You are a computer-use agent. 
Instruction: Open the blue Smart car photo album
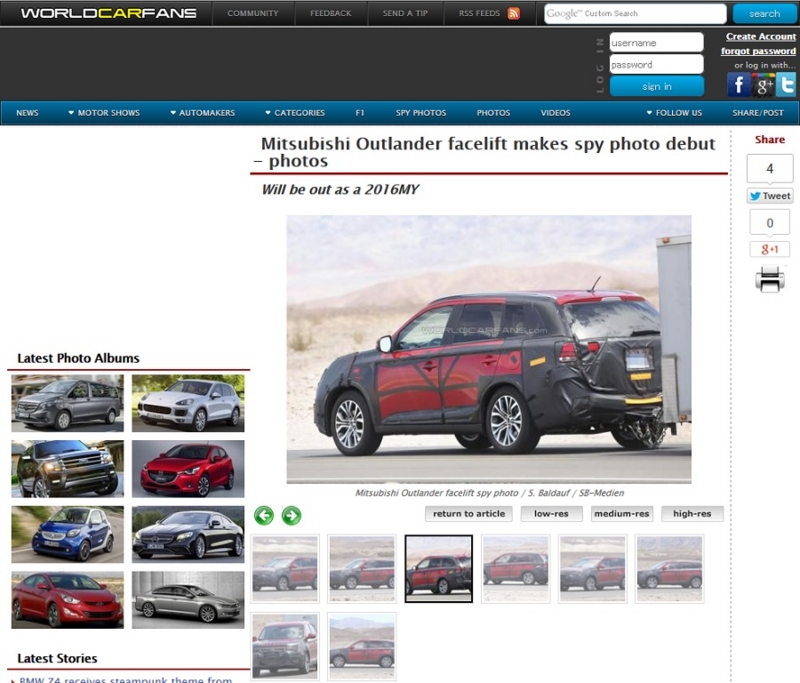pyautogui.click(x=67, y=534)
